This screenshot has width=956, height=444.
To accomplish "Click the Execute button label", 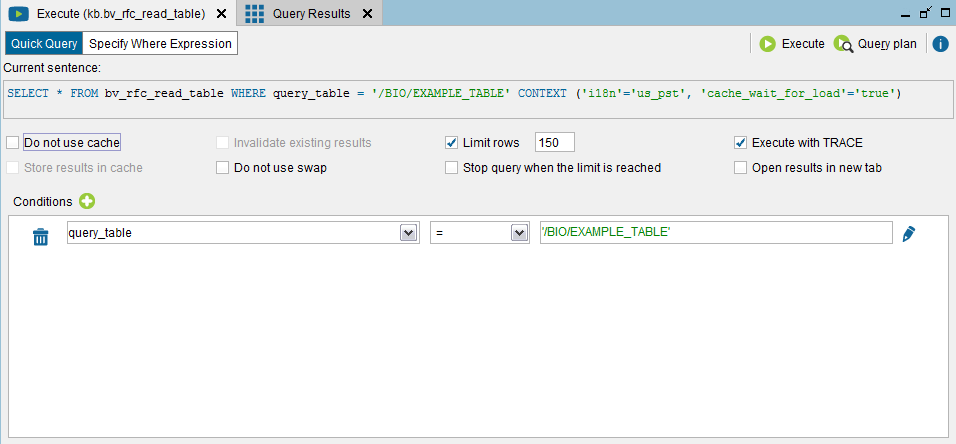I will coord(803,44).
